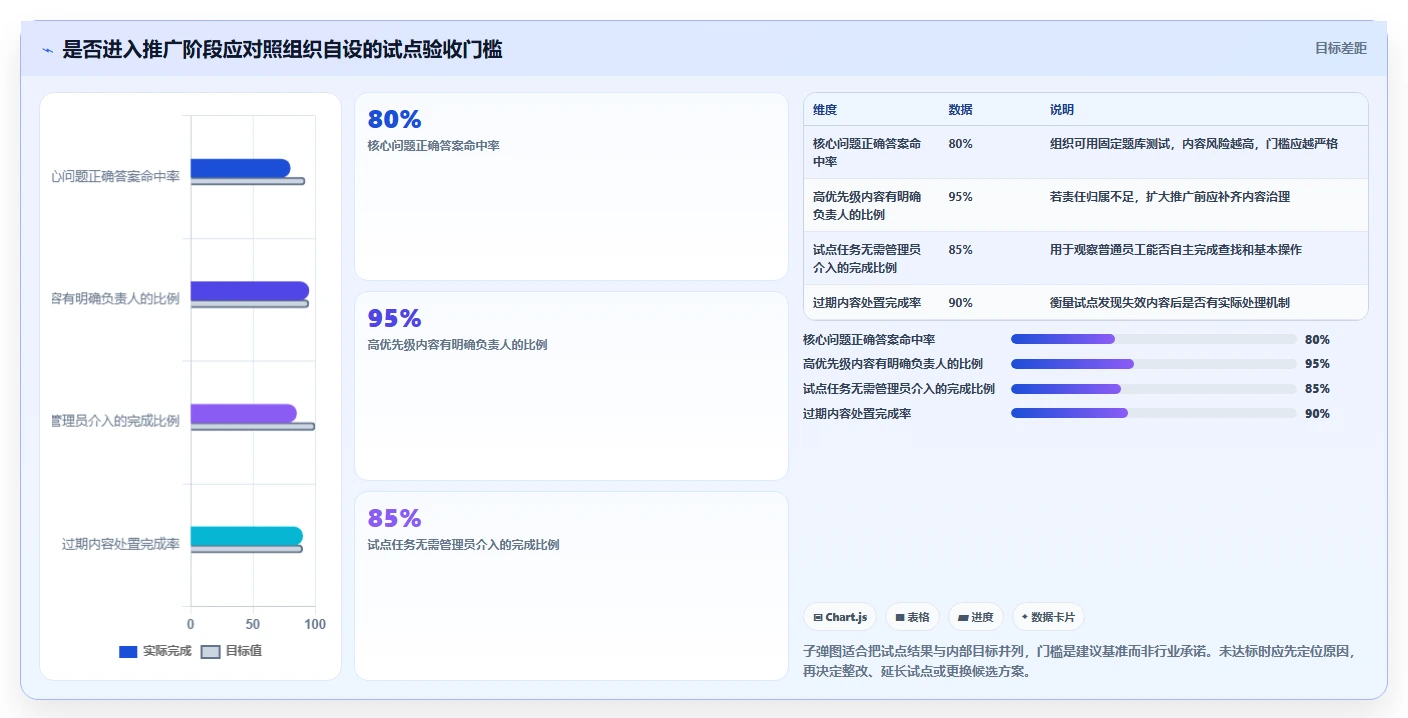Click the progress bar for 高优先级内容有明确负责人的比例
The image size is (1408, 718).
point(1154,364)
